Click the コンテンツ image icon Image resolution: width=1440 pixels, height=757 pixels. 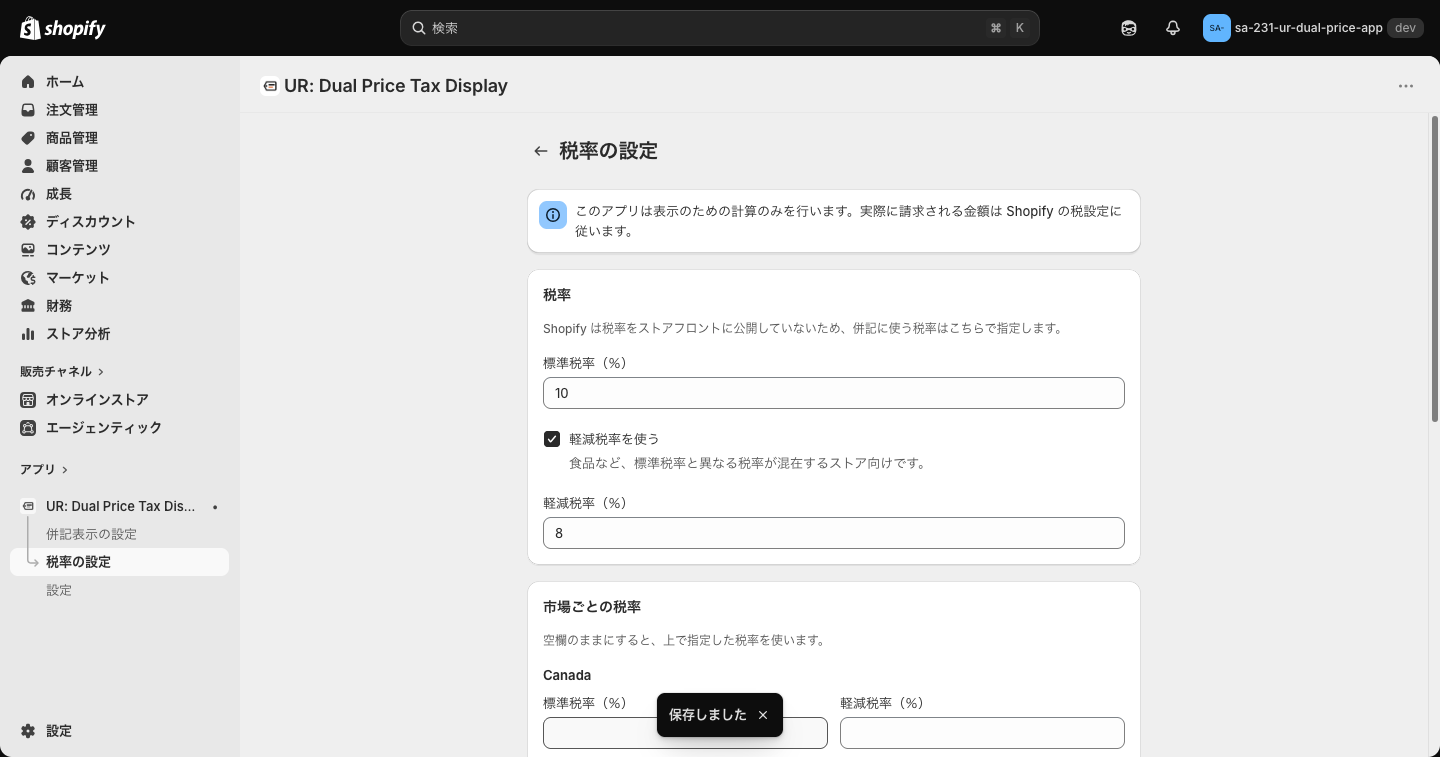click(28, 250)
